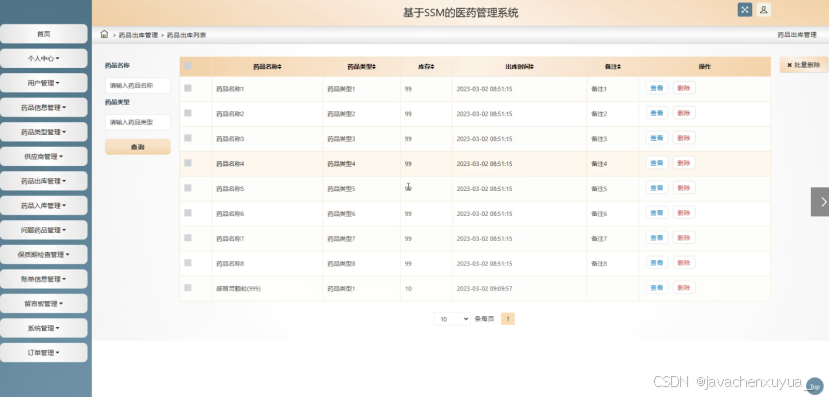Viewport: 830px width, 397px height.
Task: Check the row for 感冒灵颗粒(999)
Action: 188,287
